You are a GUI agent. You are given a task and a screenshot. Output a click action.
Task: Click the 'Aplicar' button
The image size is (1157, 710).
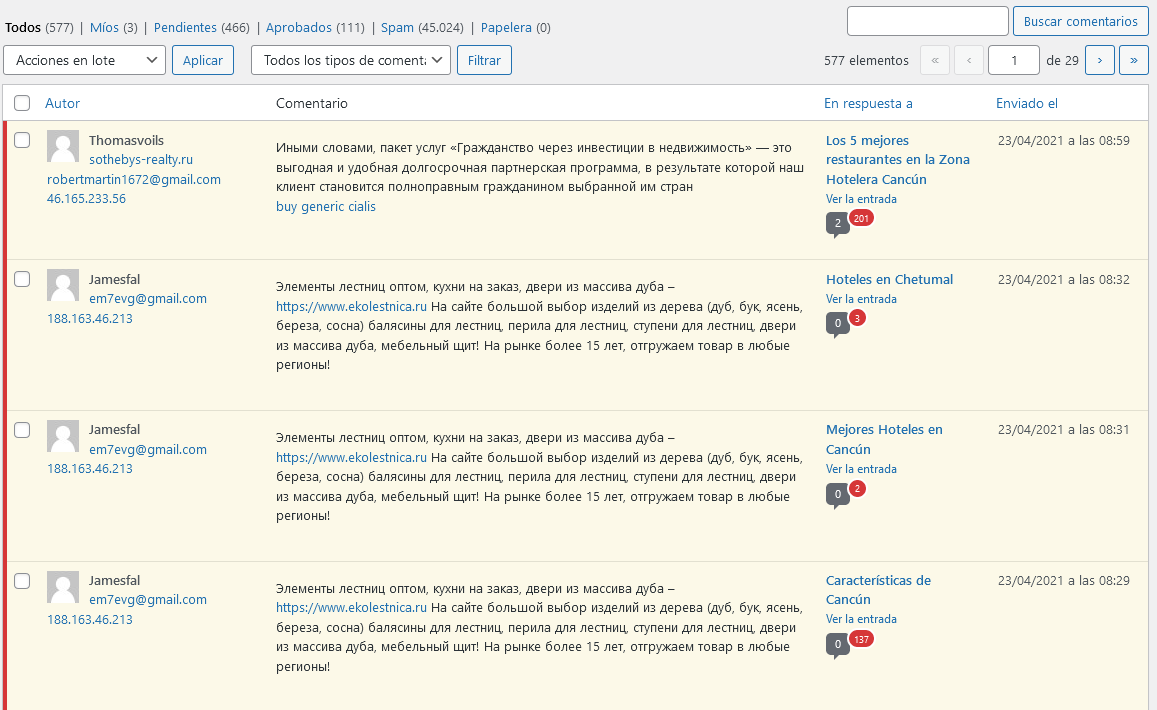pyautogui.click(x=202, y=60)
